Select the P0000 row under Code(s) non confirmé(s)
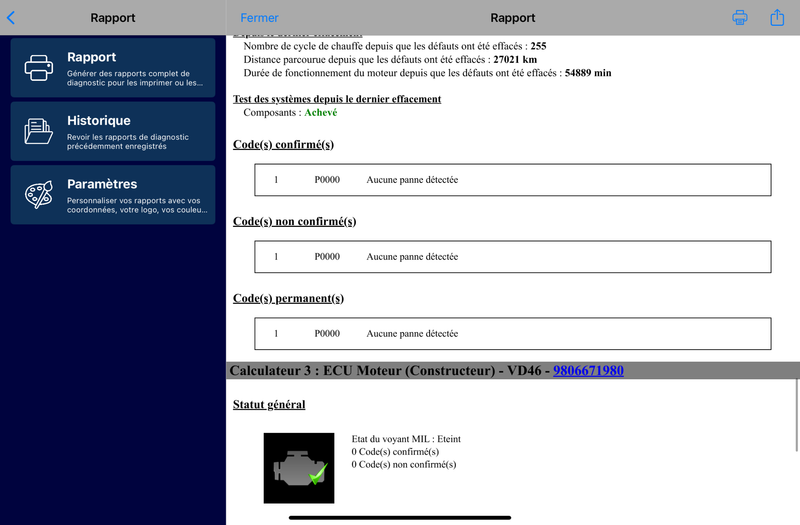The width and height of the screenshot is (800, 525). point(512,257)
